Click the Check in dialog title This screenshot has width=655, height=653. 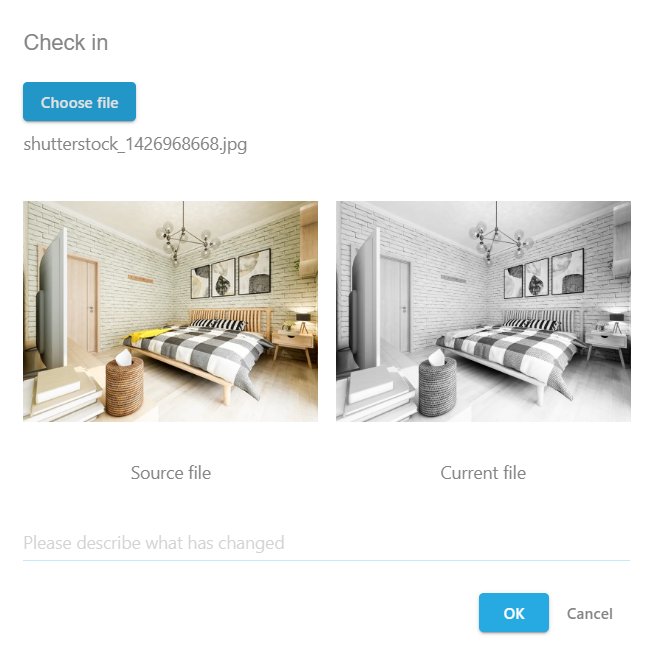66,43
